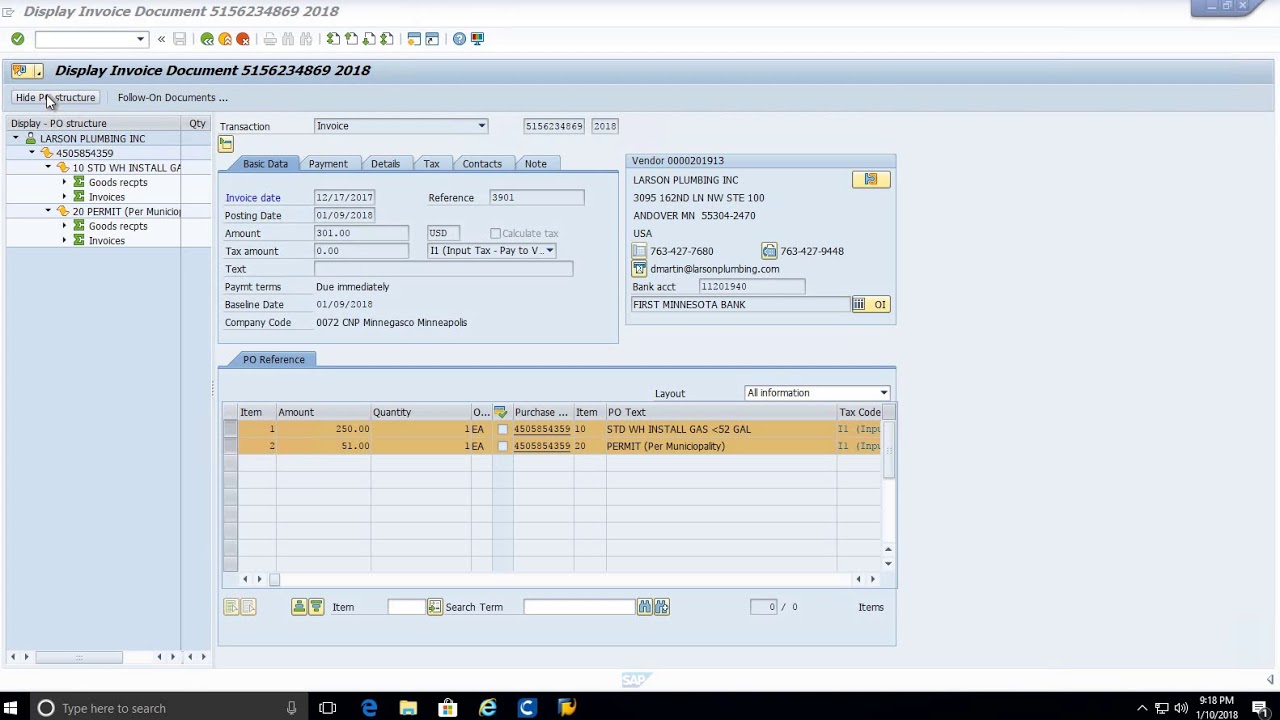Open purchase order 4505854359 link item 20

coord(542,446)
